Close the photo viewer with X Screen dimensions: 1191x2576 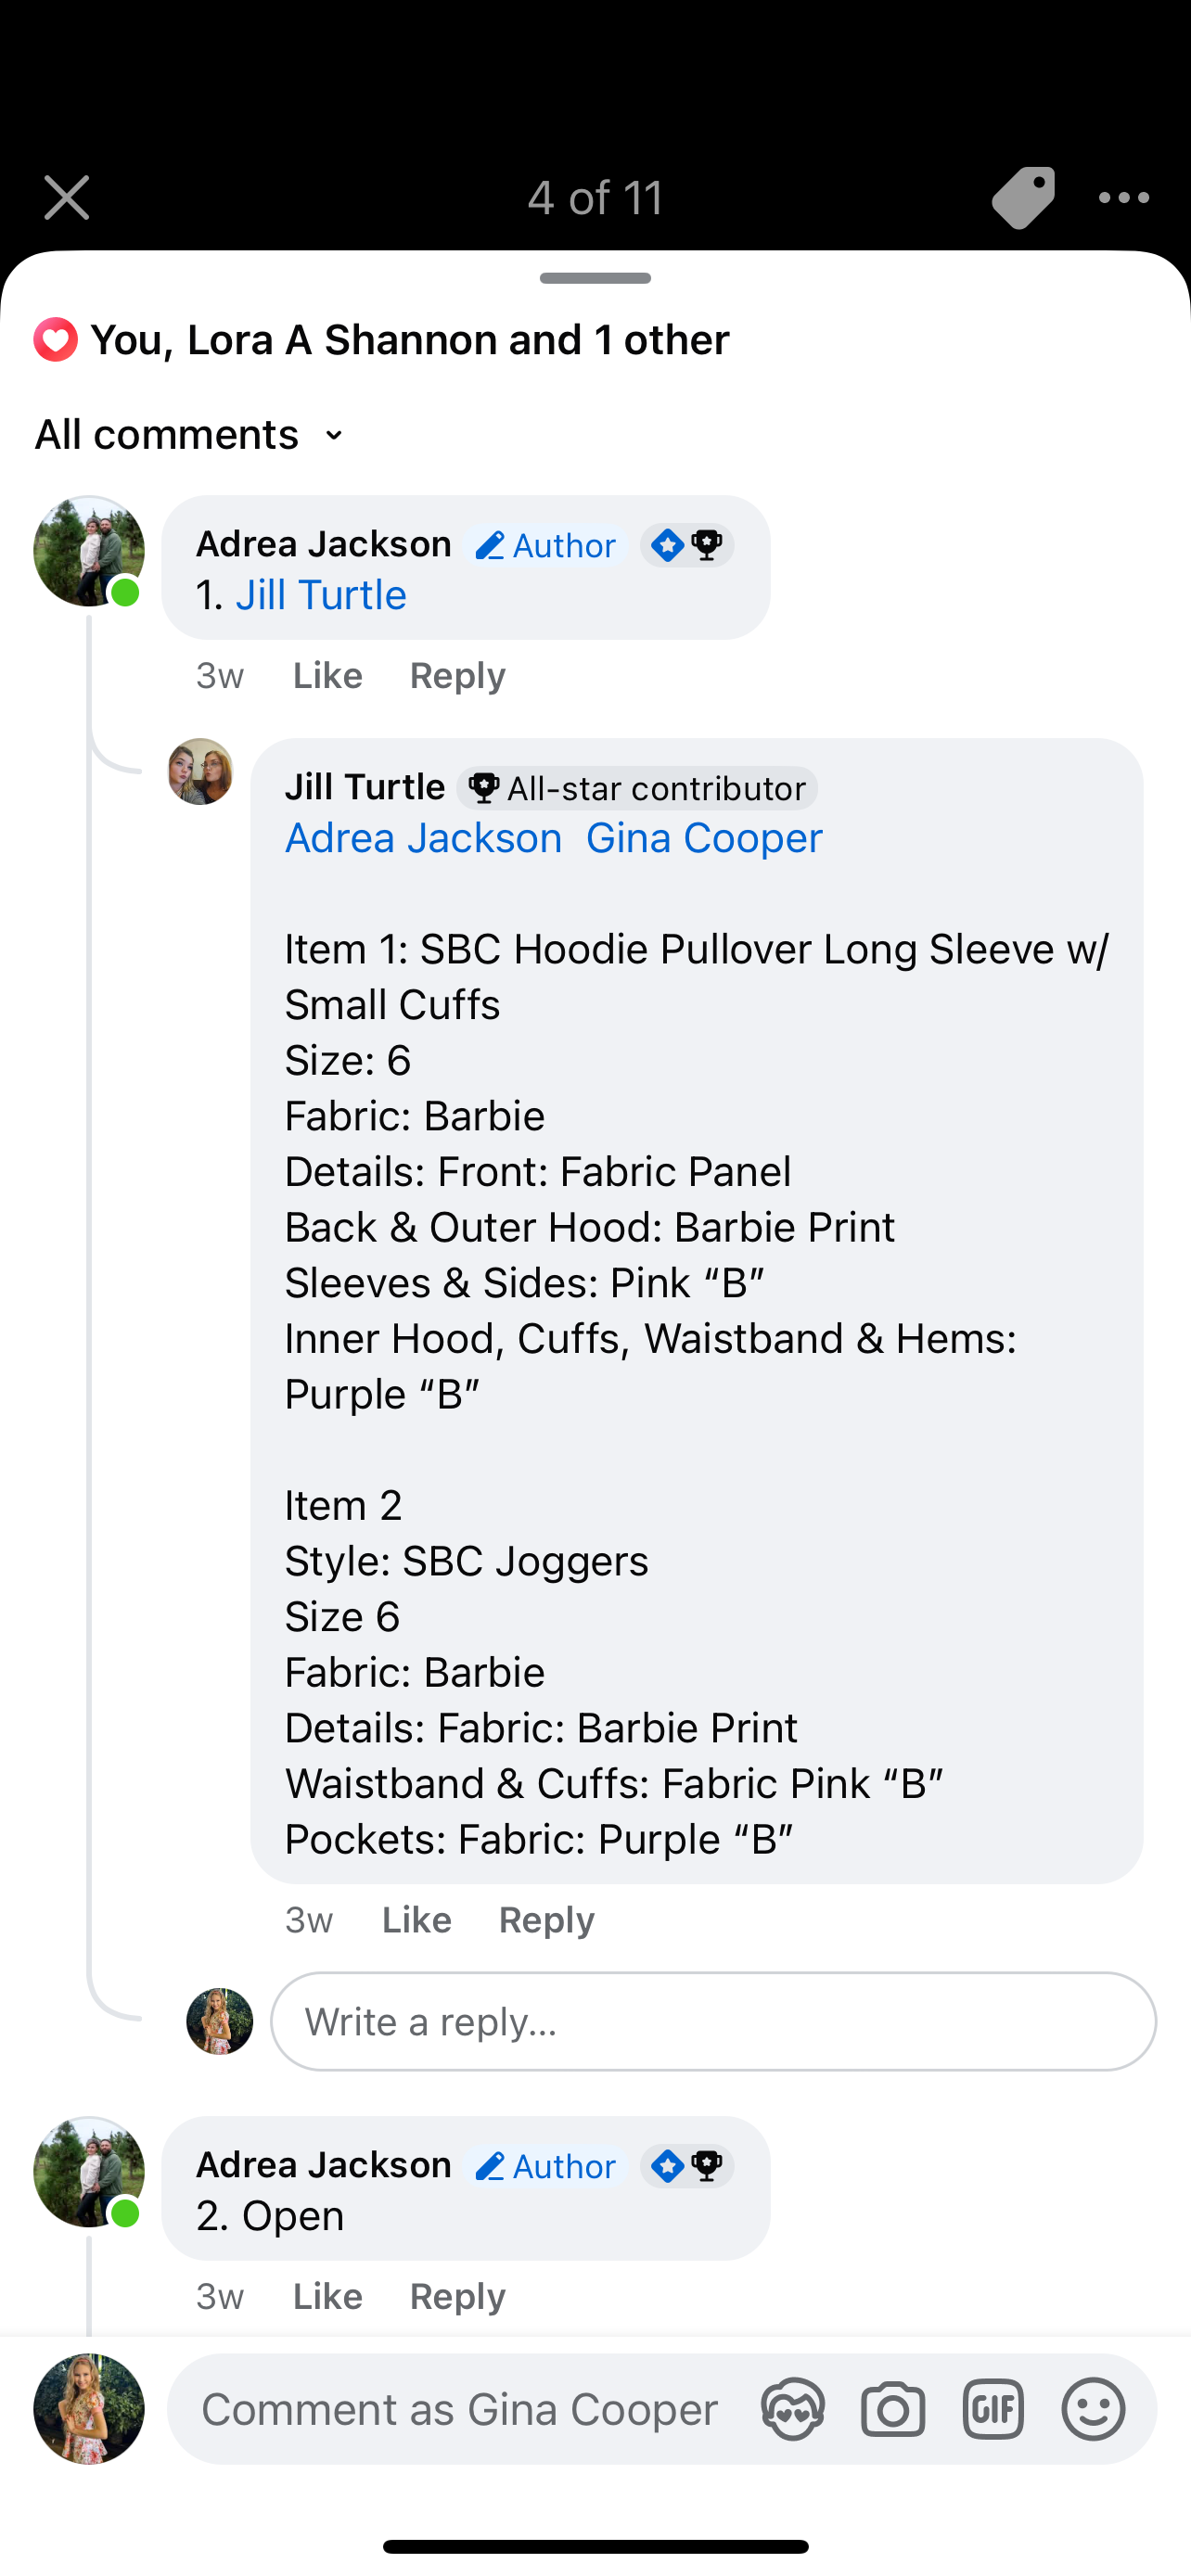(x=67, y=197)
